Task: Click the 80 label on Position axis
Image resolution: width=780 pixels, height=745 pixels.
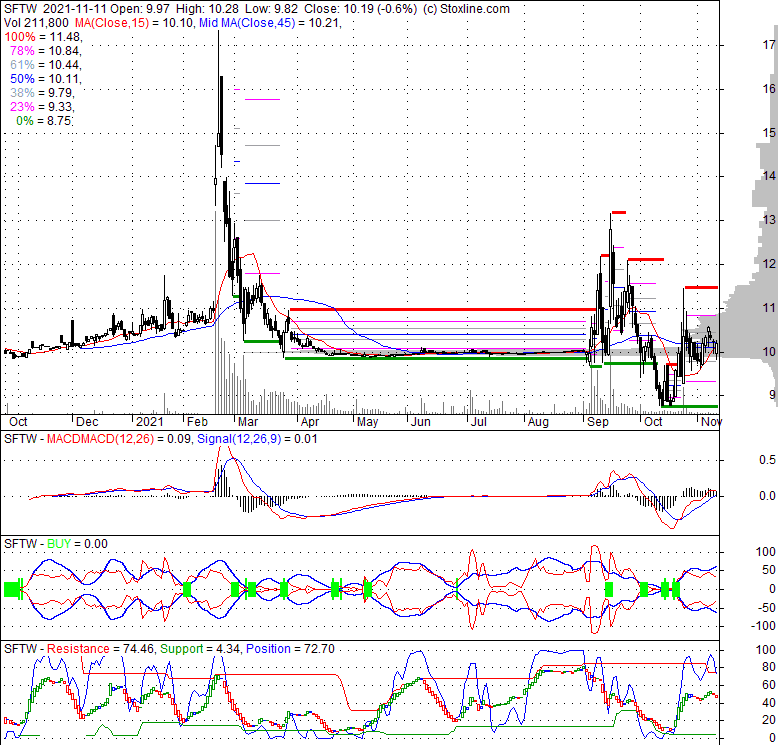Action: coord(769,667)
